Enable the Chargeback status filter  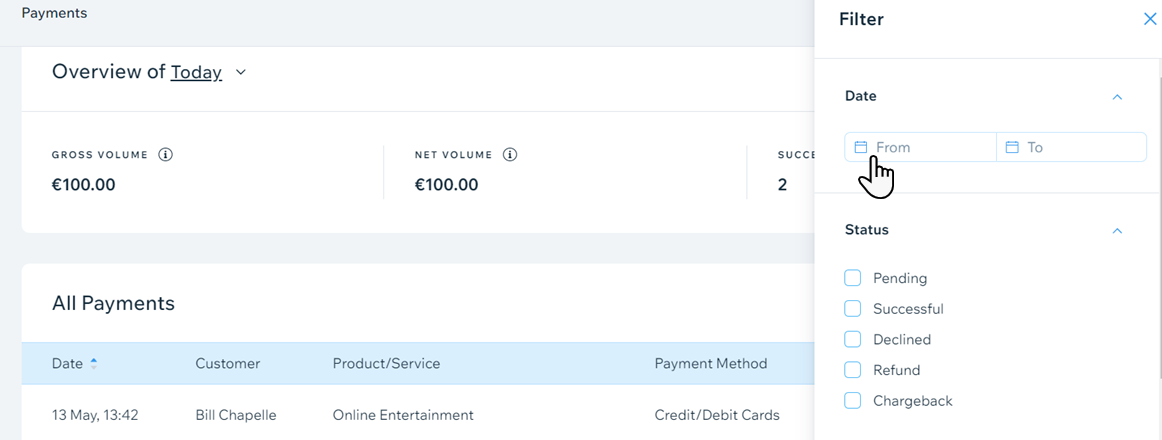[x=853, y=401]
